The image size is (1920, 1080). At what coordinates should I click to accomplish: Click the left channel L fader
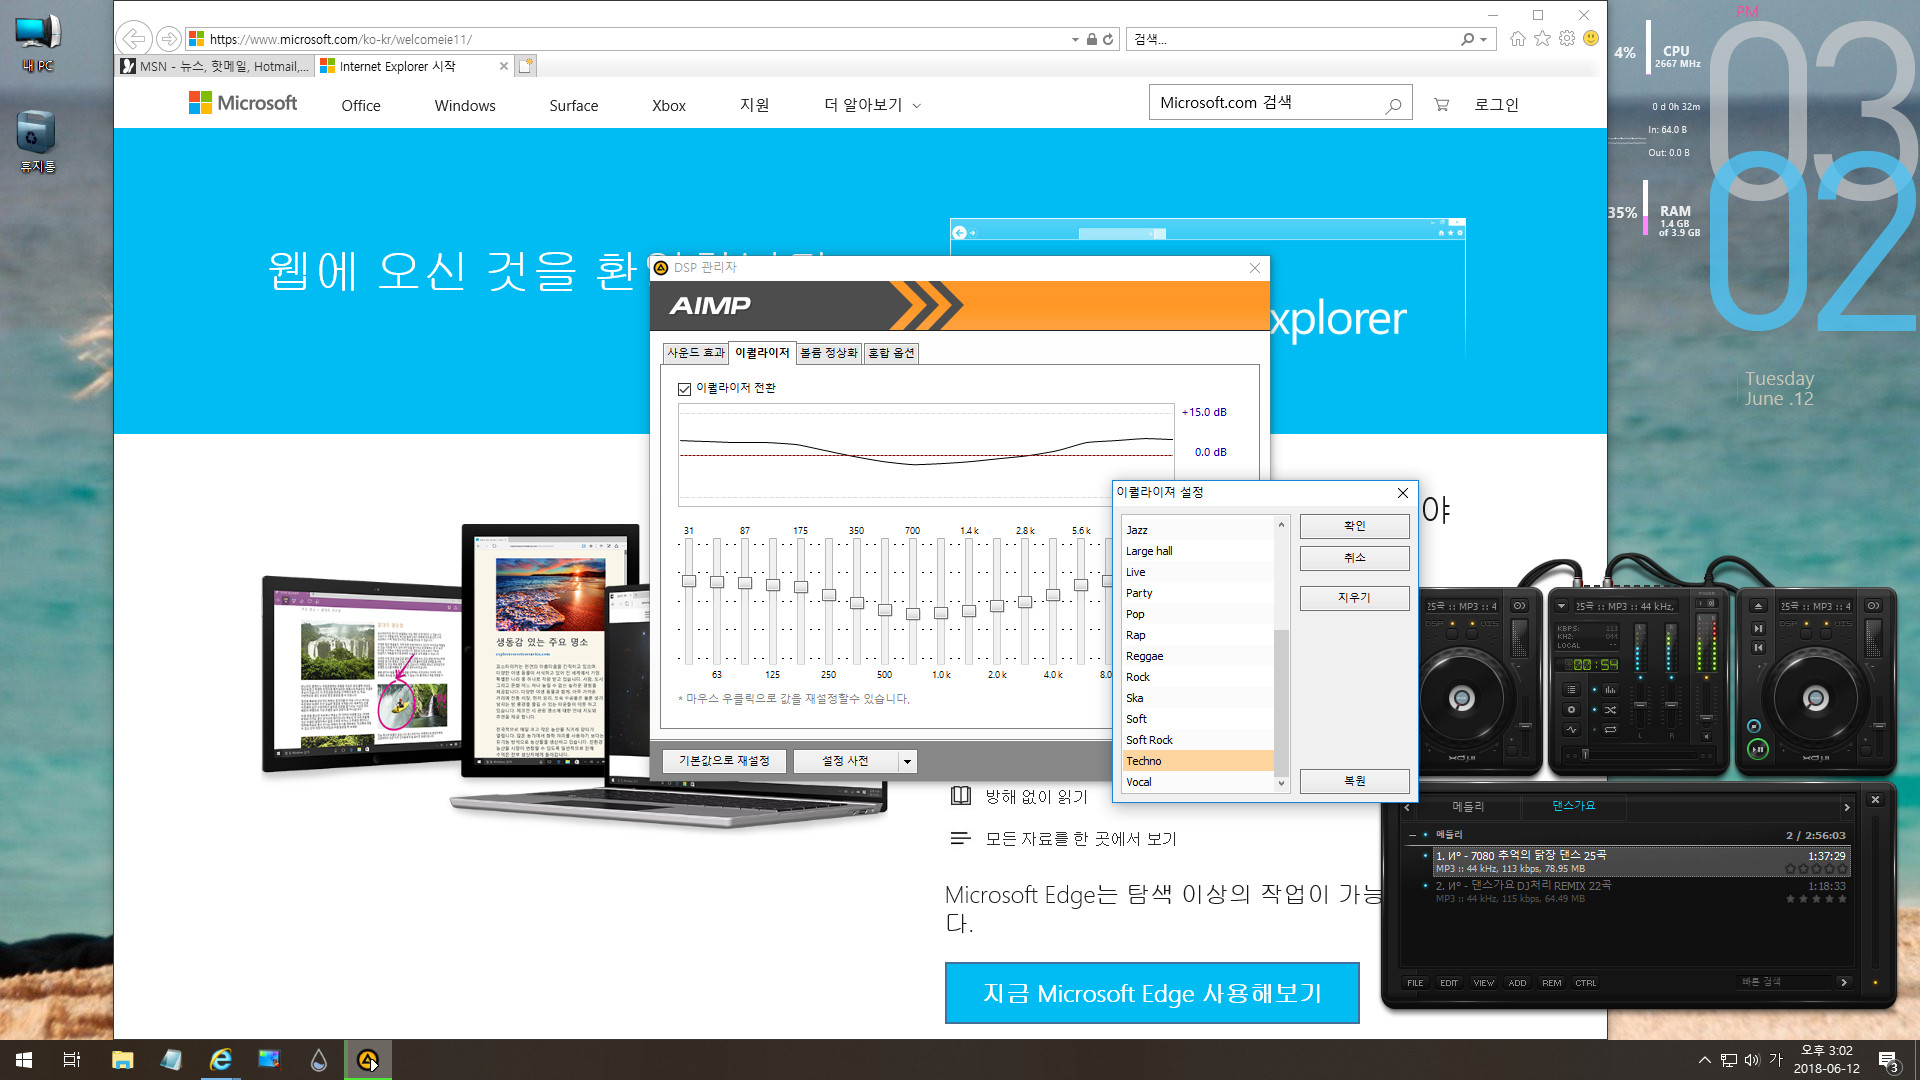coord(1640,705)
